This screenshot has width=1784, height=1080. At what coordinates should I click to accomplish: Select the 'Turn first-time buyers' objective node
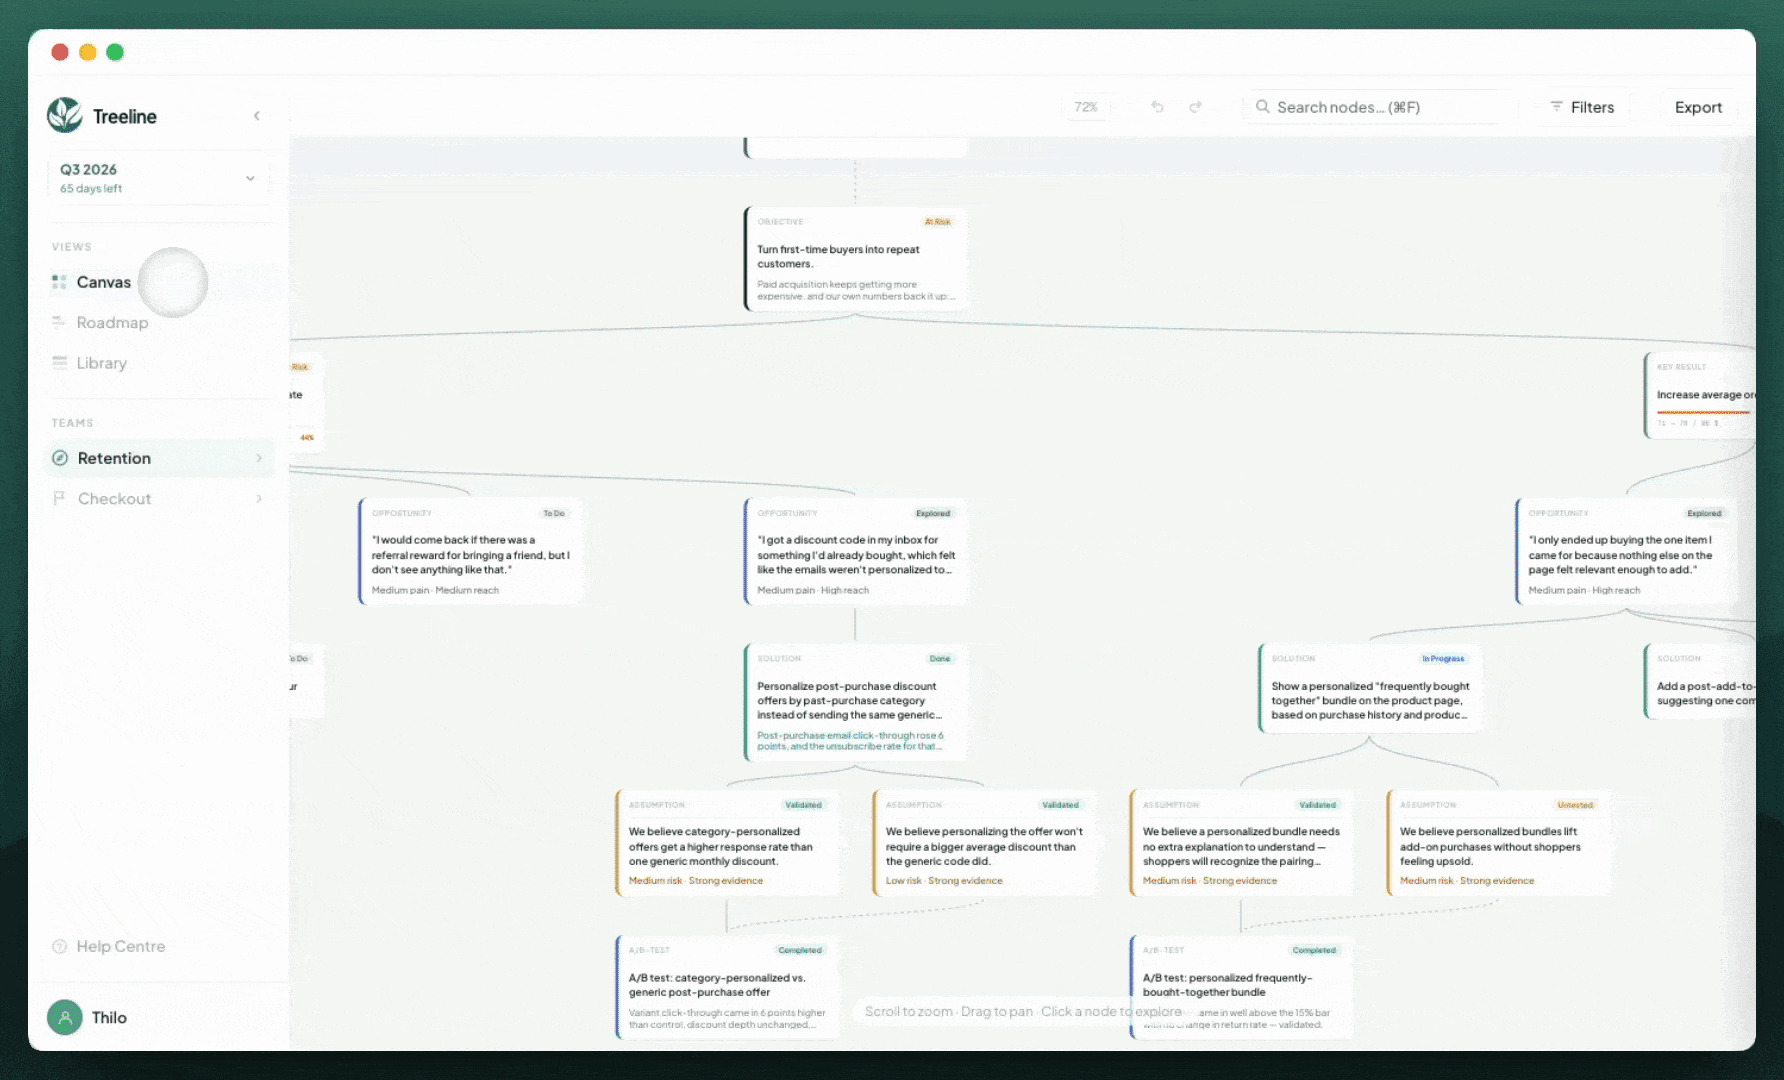click(855, 259)
